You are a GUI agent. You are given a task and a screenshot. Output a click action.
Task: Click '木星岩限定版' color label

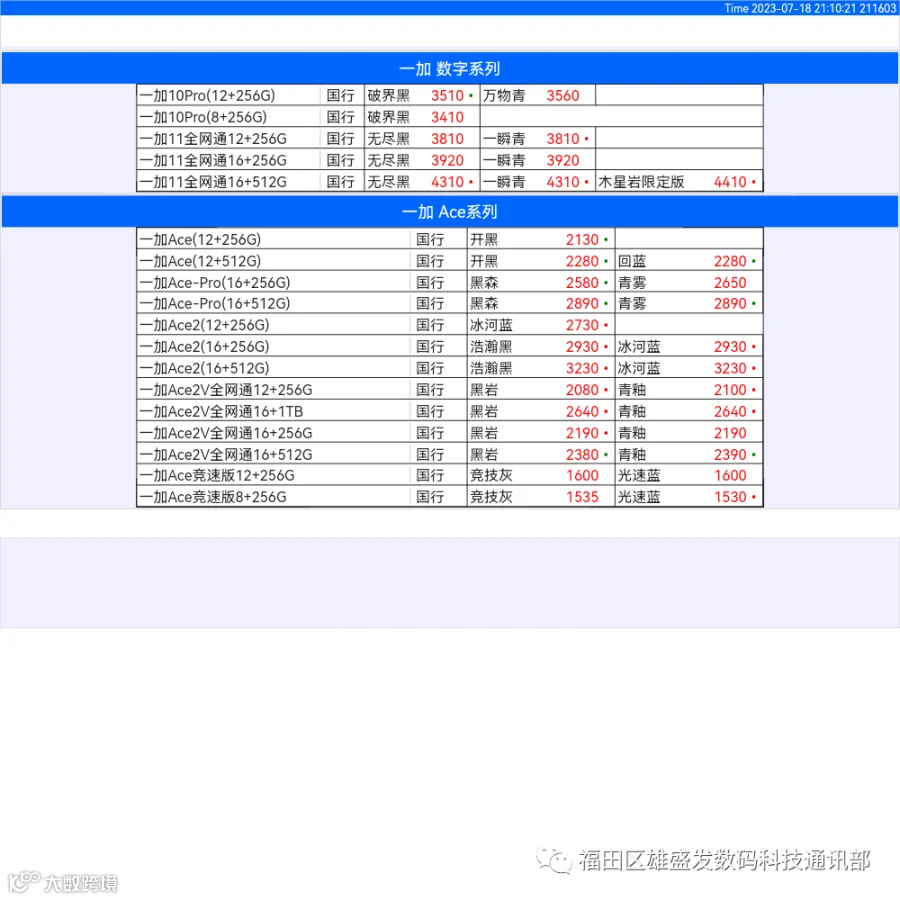pyautogui.click(x=641, y=182)
